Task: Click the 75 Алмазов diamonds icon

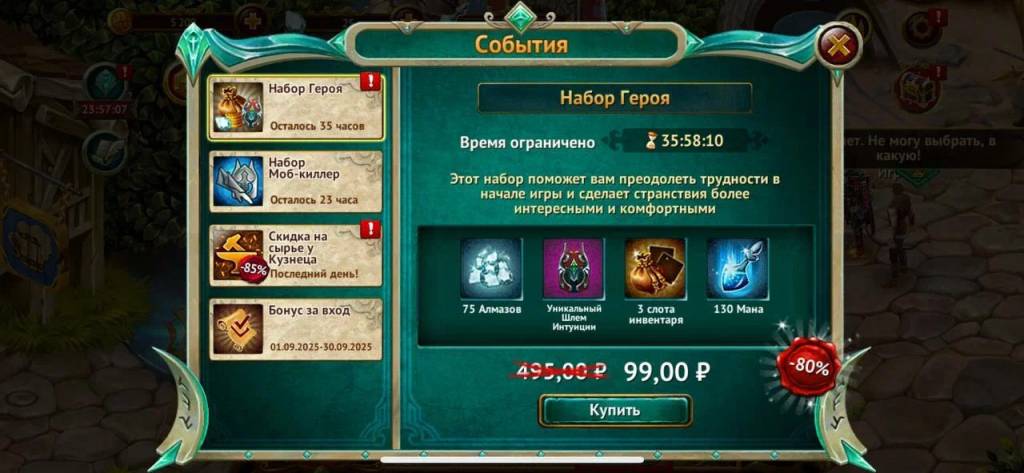Action: 491,269
